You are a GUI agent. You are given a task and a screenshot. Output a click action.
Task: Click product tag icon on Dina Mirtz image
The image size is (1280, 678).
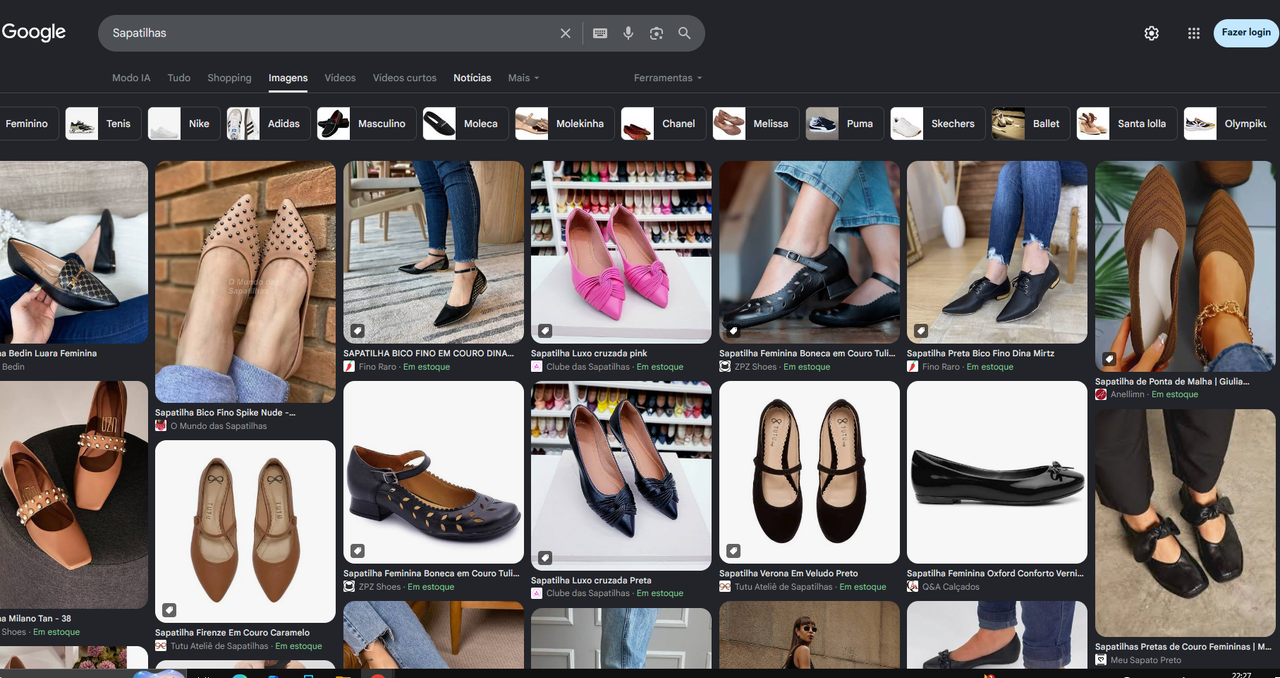pos(921,330)
